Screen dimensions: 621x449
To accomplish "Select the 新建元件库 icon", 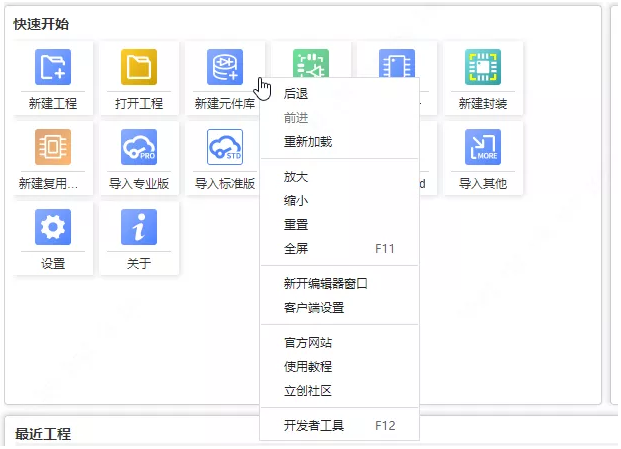I will tap(224, 68).
